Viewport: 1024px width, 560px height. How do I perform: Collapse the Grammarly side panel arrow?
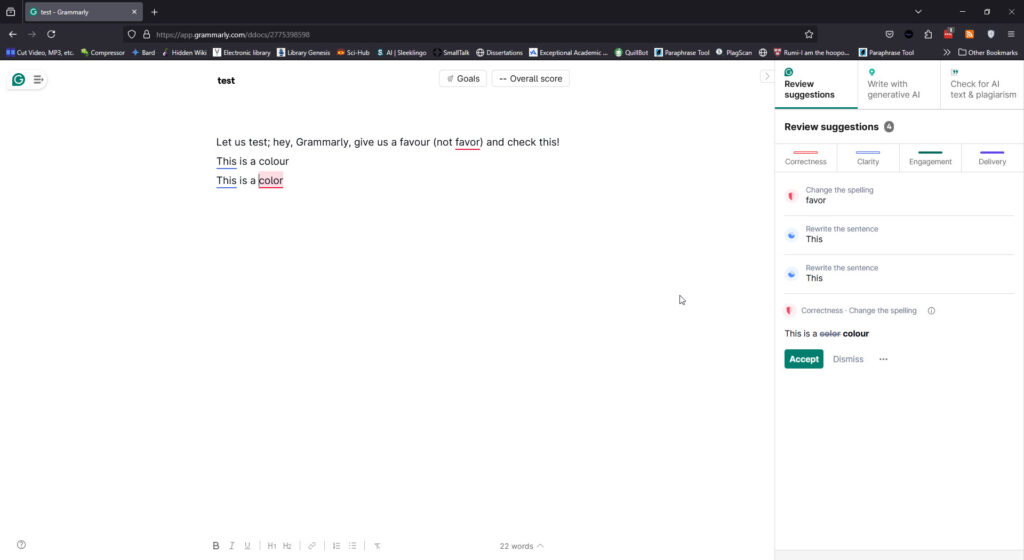(x=767, y=76)
